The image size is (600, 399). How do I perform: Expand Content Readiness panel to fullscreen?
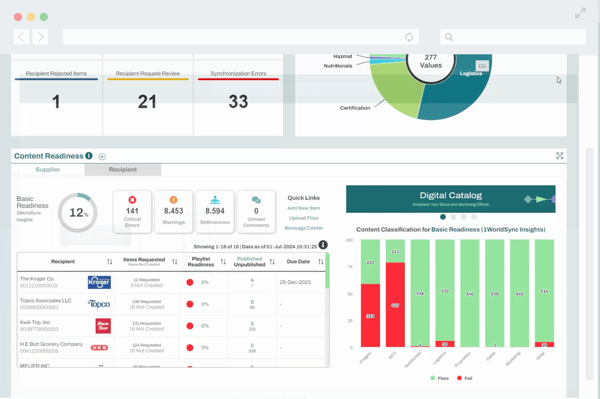[559, 156]
